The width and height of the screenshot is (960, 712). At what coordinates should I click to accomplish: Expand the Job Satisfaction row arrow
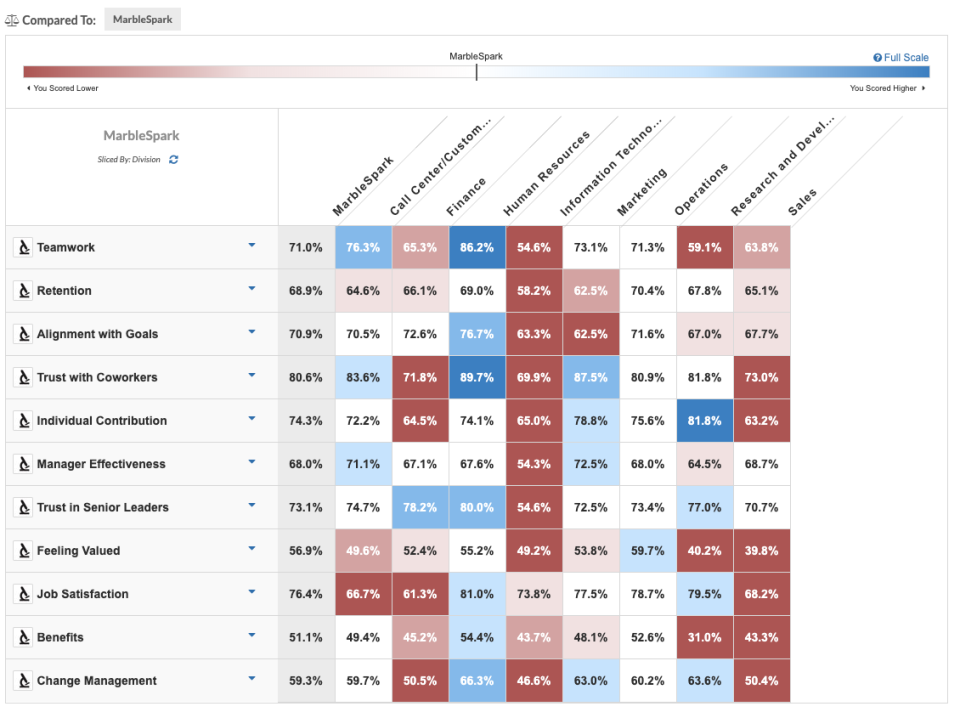pos(252,593)
